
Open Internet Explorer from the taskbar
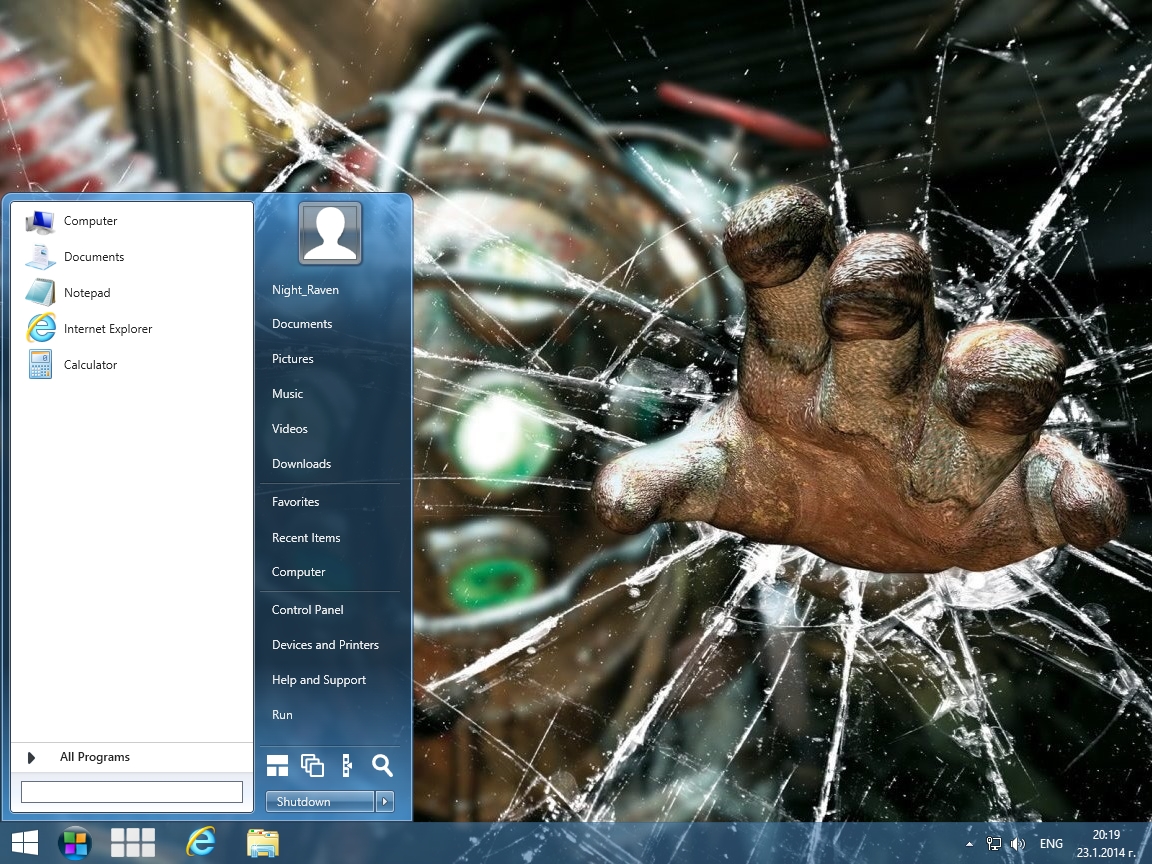click(201, 842)
